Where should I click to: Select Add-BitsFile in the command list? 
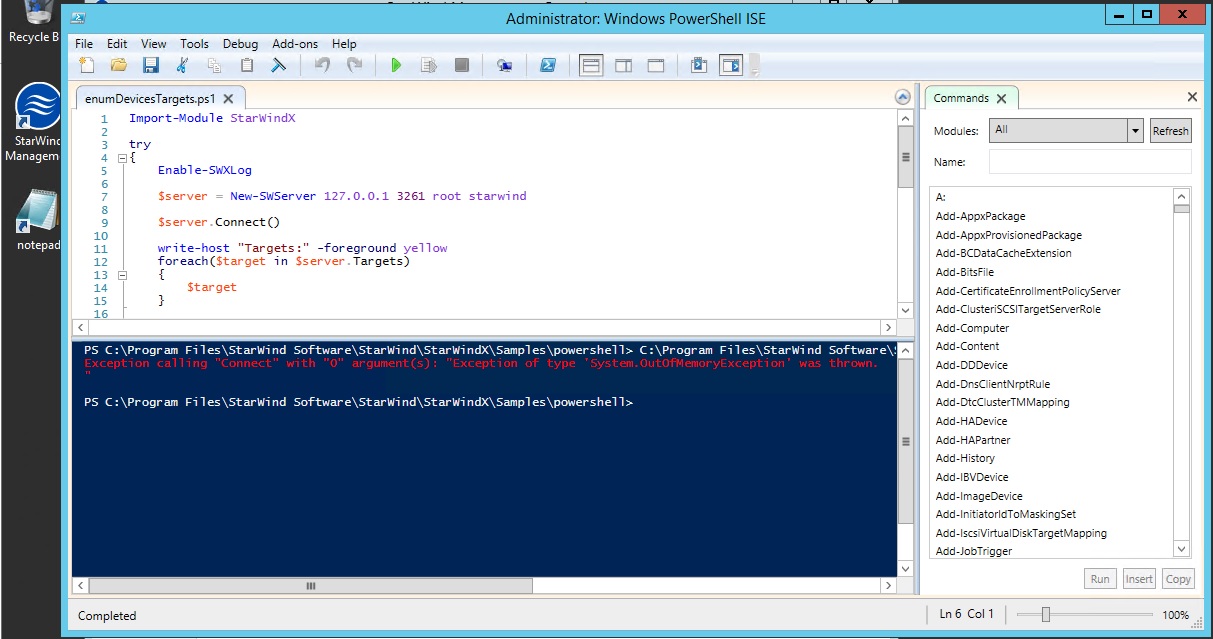(964, 272)
